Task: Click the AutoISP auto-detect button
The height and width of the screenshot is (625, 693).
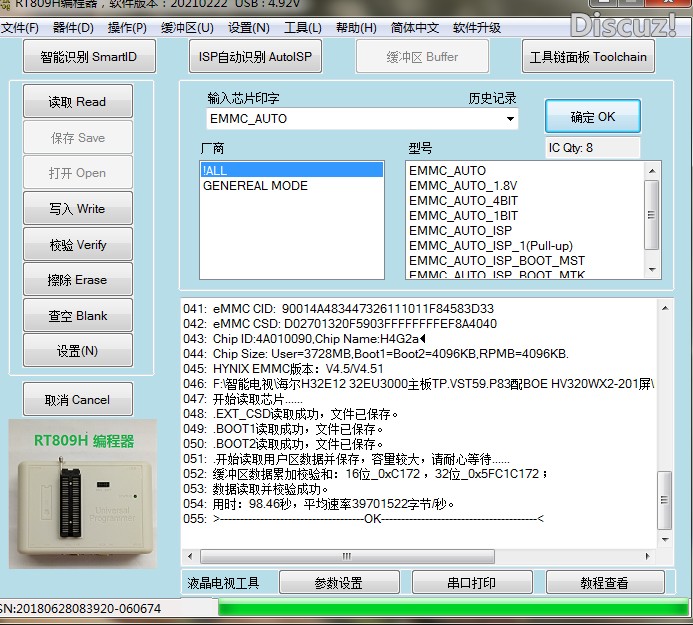Action: coord(255,57)
